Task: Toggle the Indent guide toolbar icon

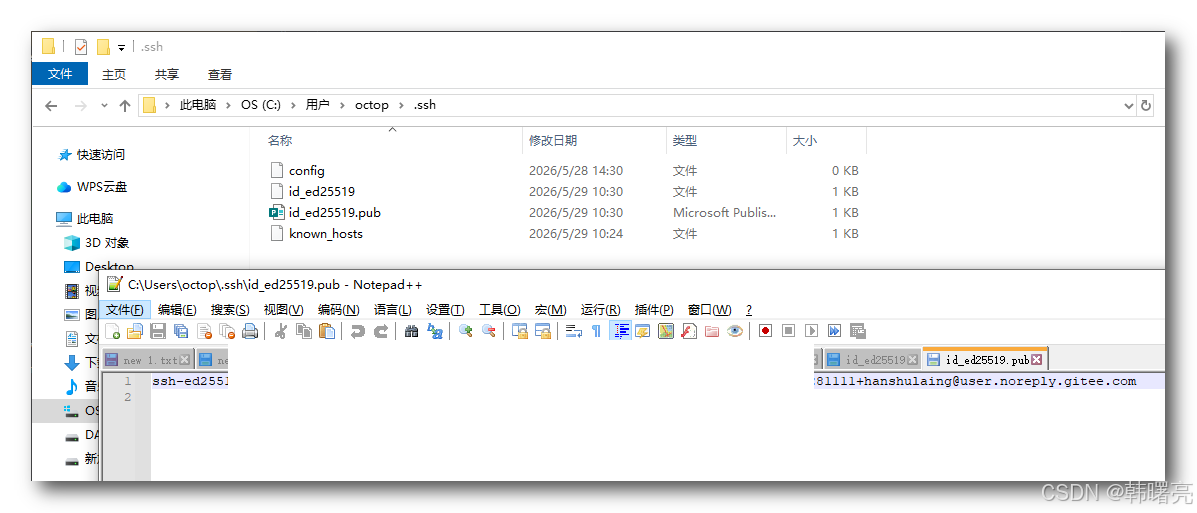Action: (x=621, y=331)
